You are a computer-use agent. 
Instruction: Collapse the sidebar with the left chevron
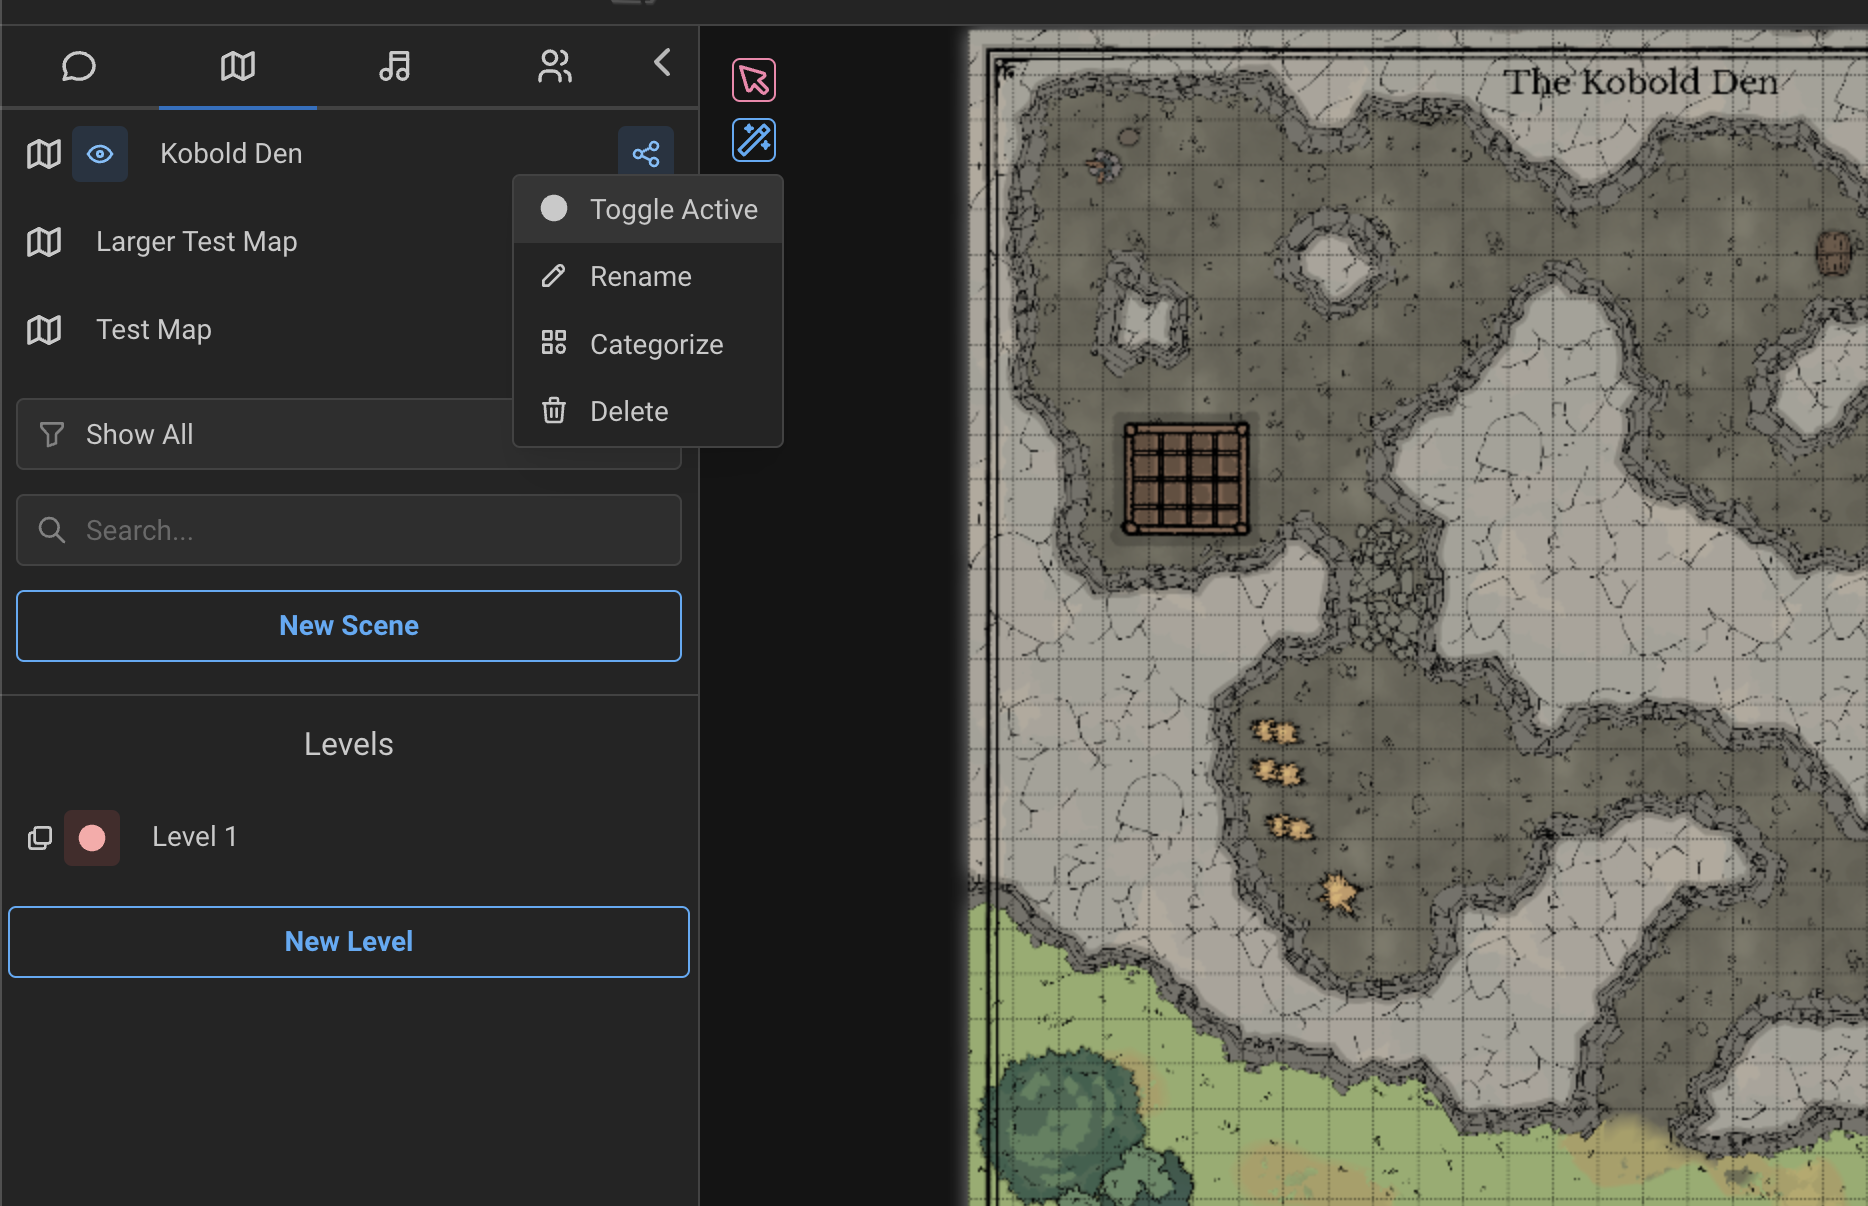[662, 63]
